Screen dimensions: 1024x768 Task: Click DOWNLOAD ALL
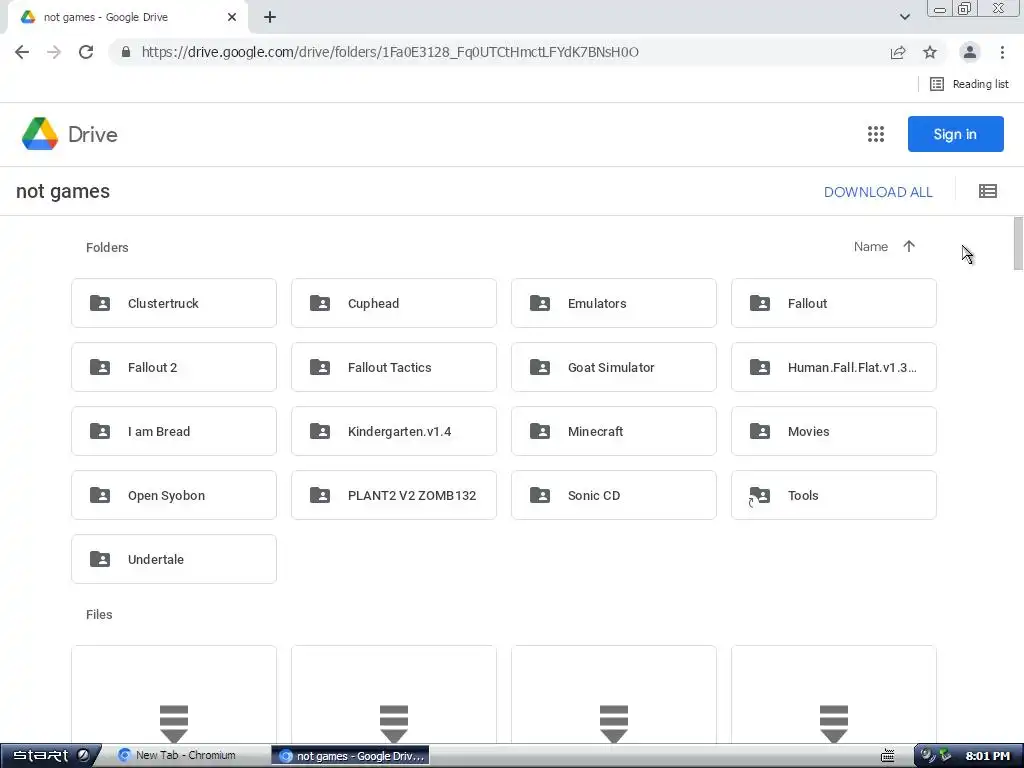tap(878, 192)
